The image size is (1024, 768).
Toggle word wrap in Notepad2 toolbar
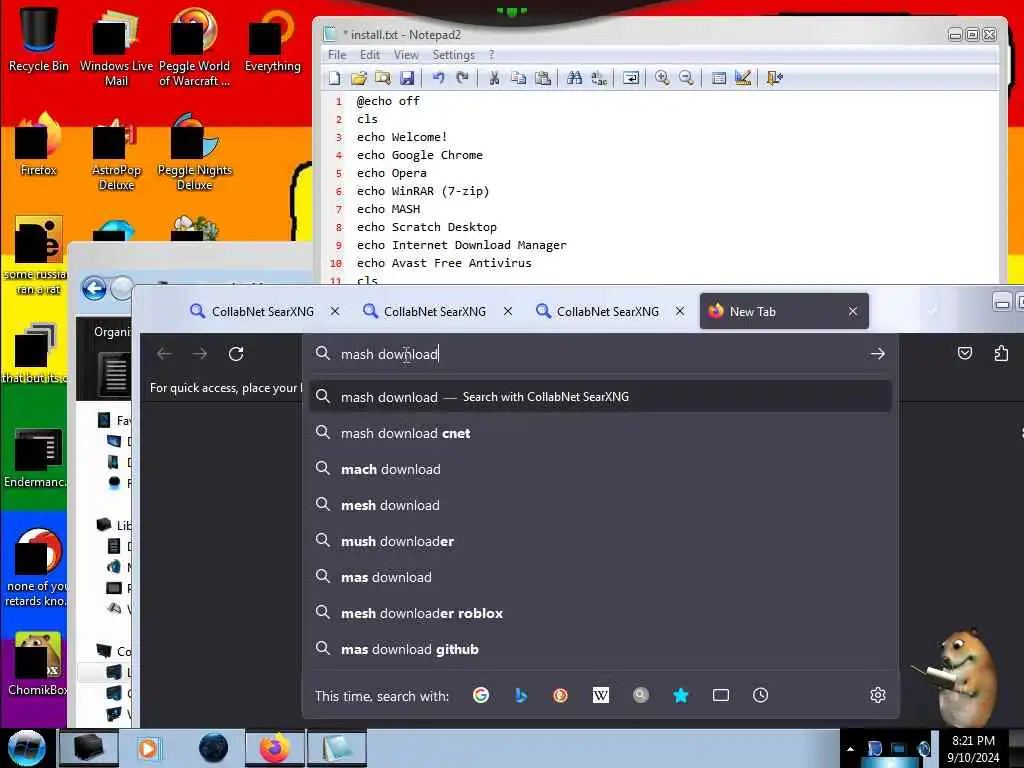(x=631, y=78)
